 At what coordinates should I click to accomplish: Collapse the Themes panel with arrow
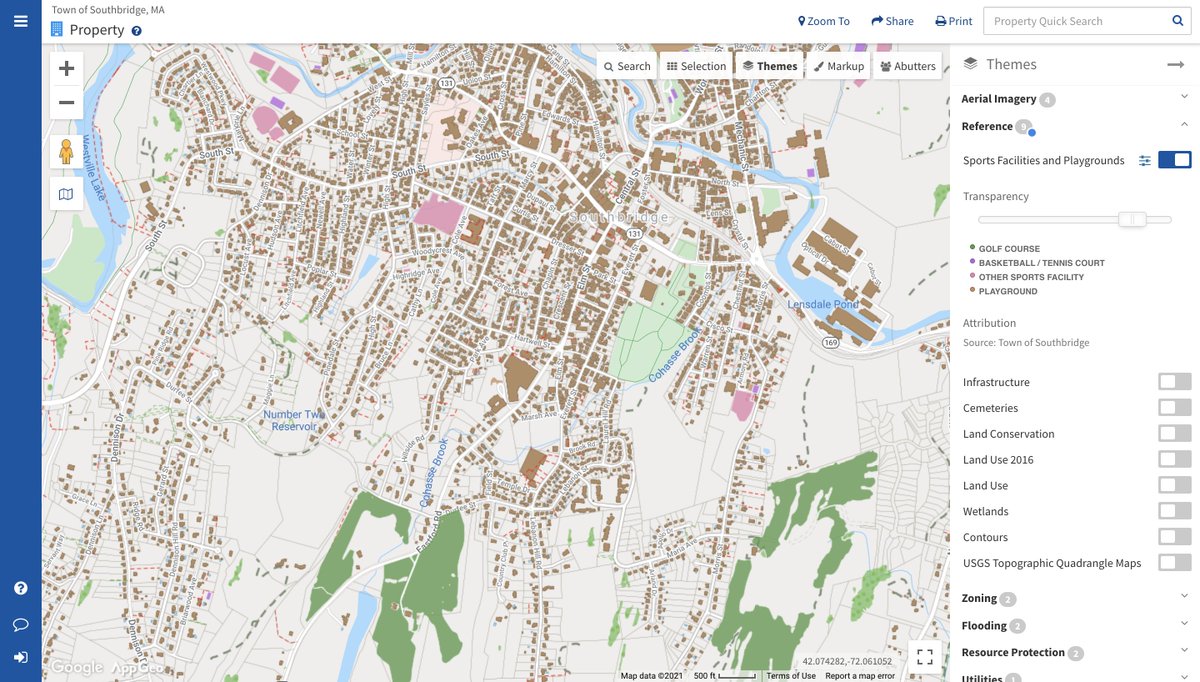(x=1175, y=64)
